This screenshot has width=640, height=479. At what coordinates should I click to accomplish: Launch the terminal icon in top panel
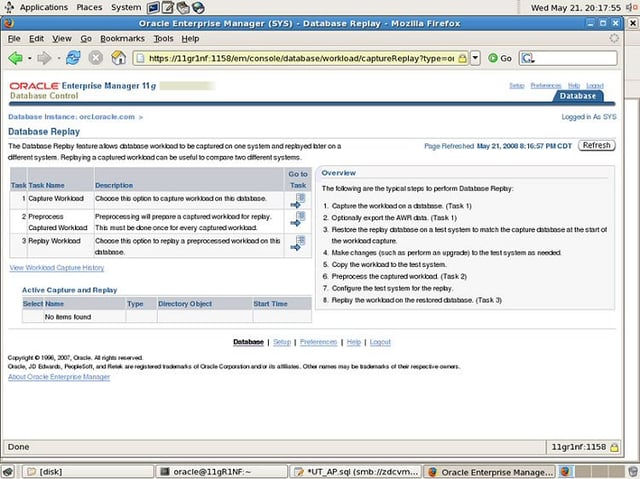(x=153, y=7)
